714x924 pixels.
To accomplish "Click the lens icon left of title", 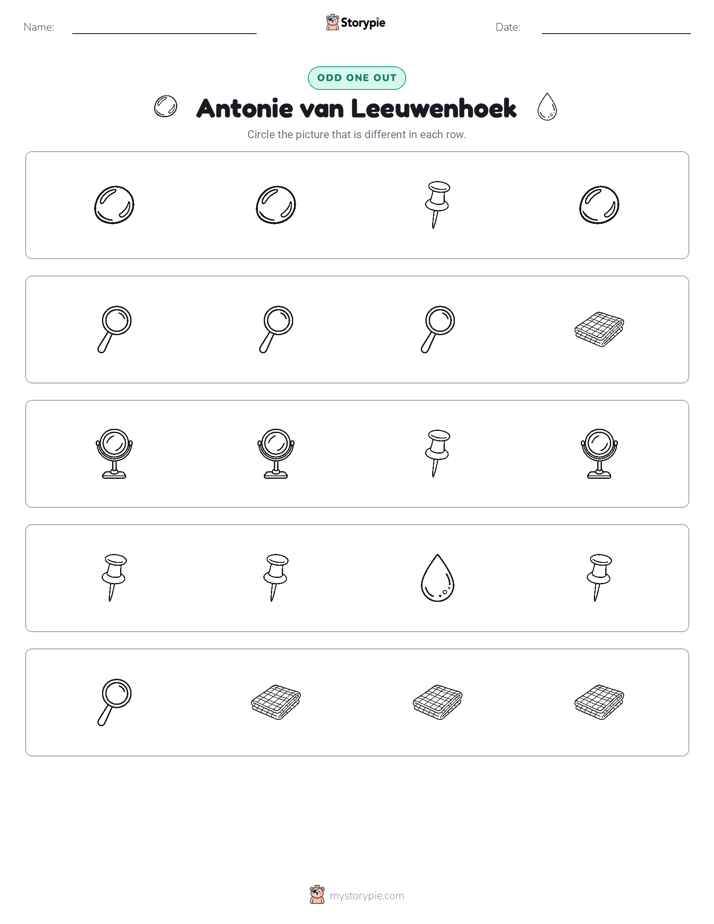I will tap(166, 107).
